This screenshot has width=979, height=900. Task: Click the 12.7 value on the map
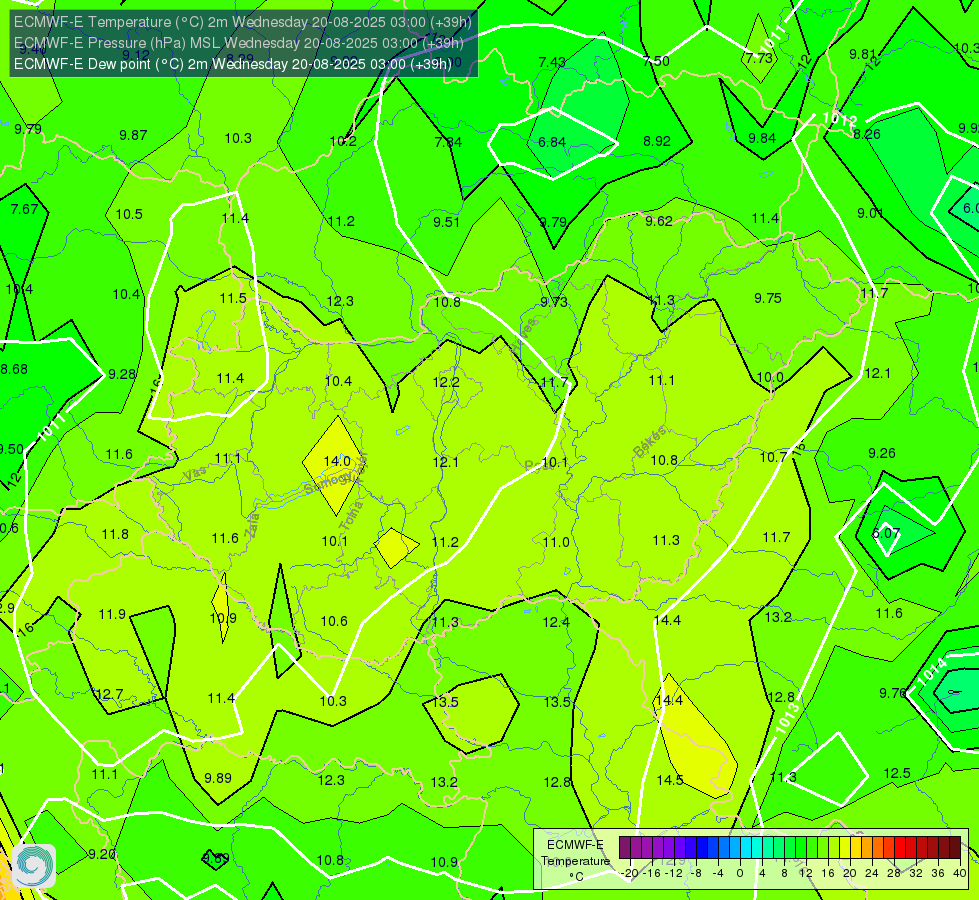110,695
